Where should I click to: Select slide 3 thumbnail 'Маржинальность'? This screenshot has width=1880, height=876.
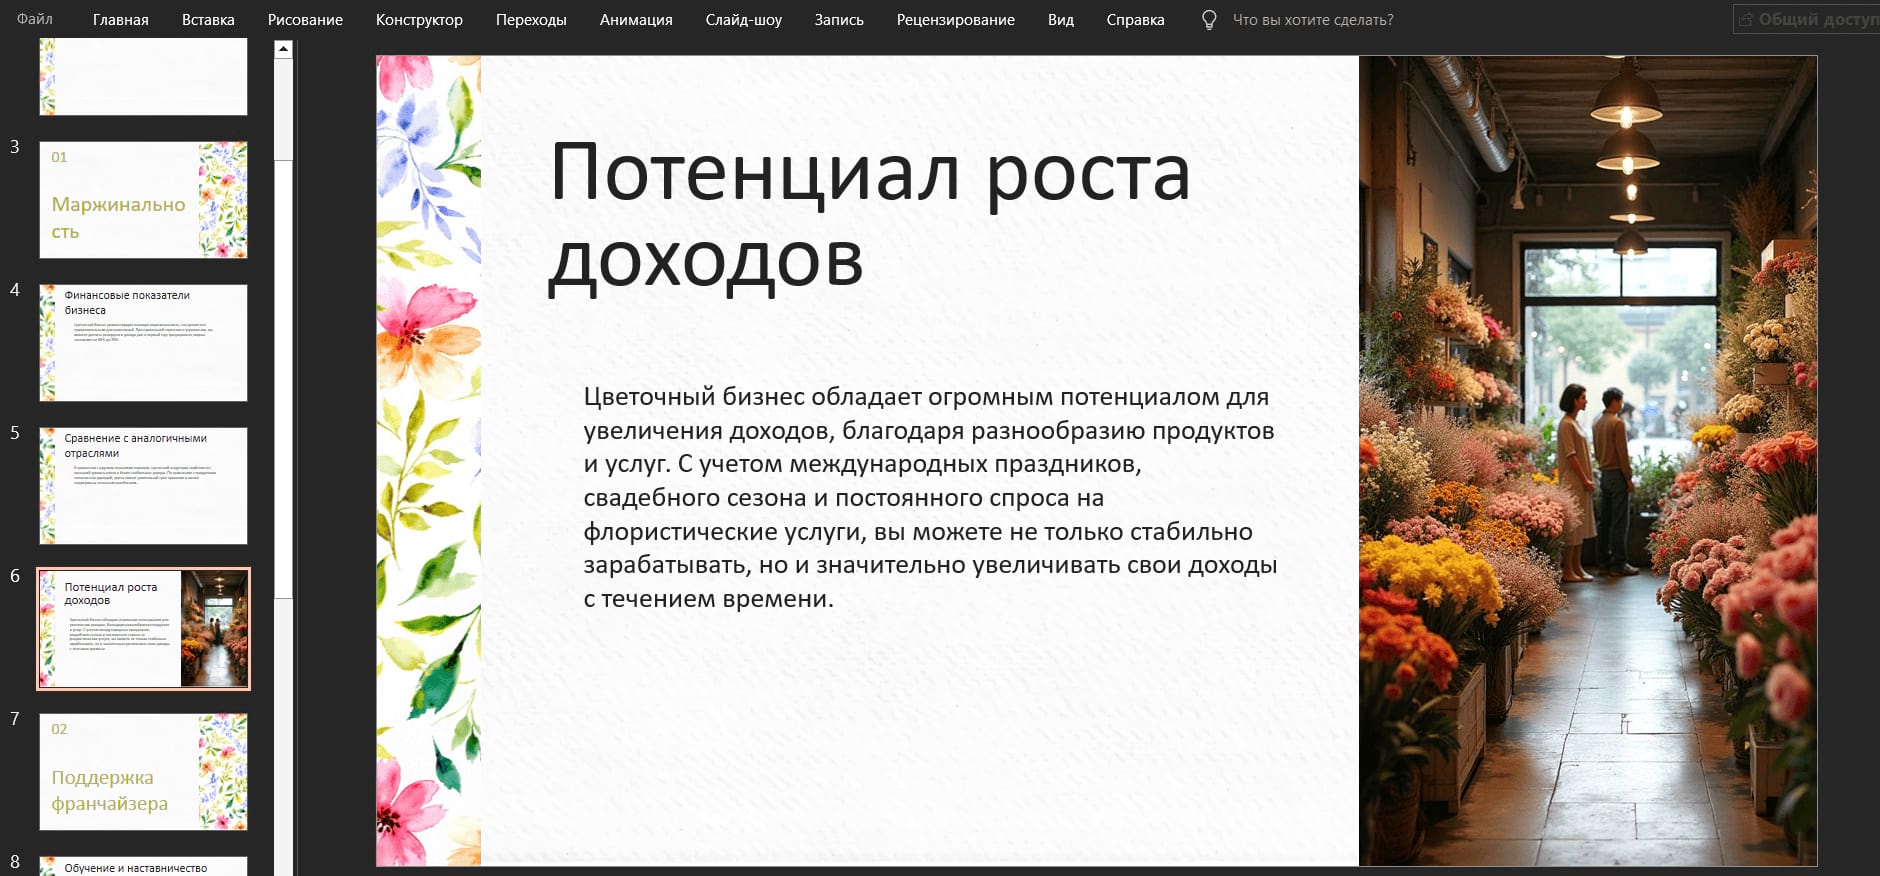click(x=143, y=200)
